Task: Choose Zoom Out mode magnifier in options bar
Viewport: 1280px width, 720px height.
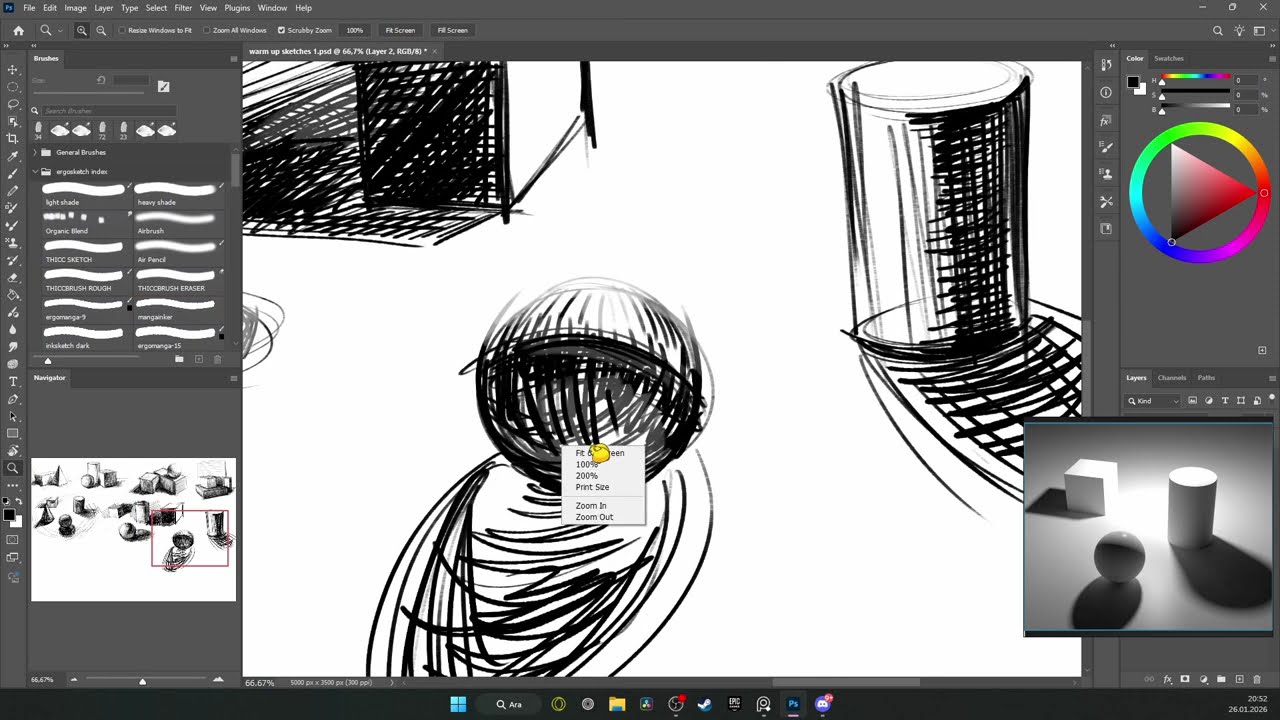Action: click(101, 30)
